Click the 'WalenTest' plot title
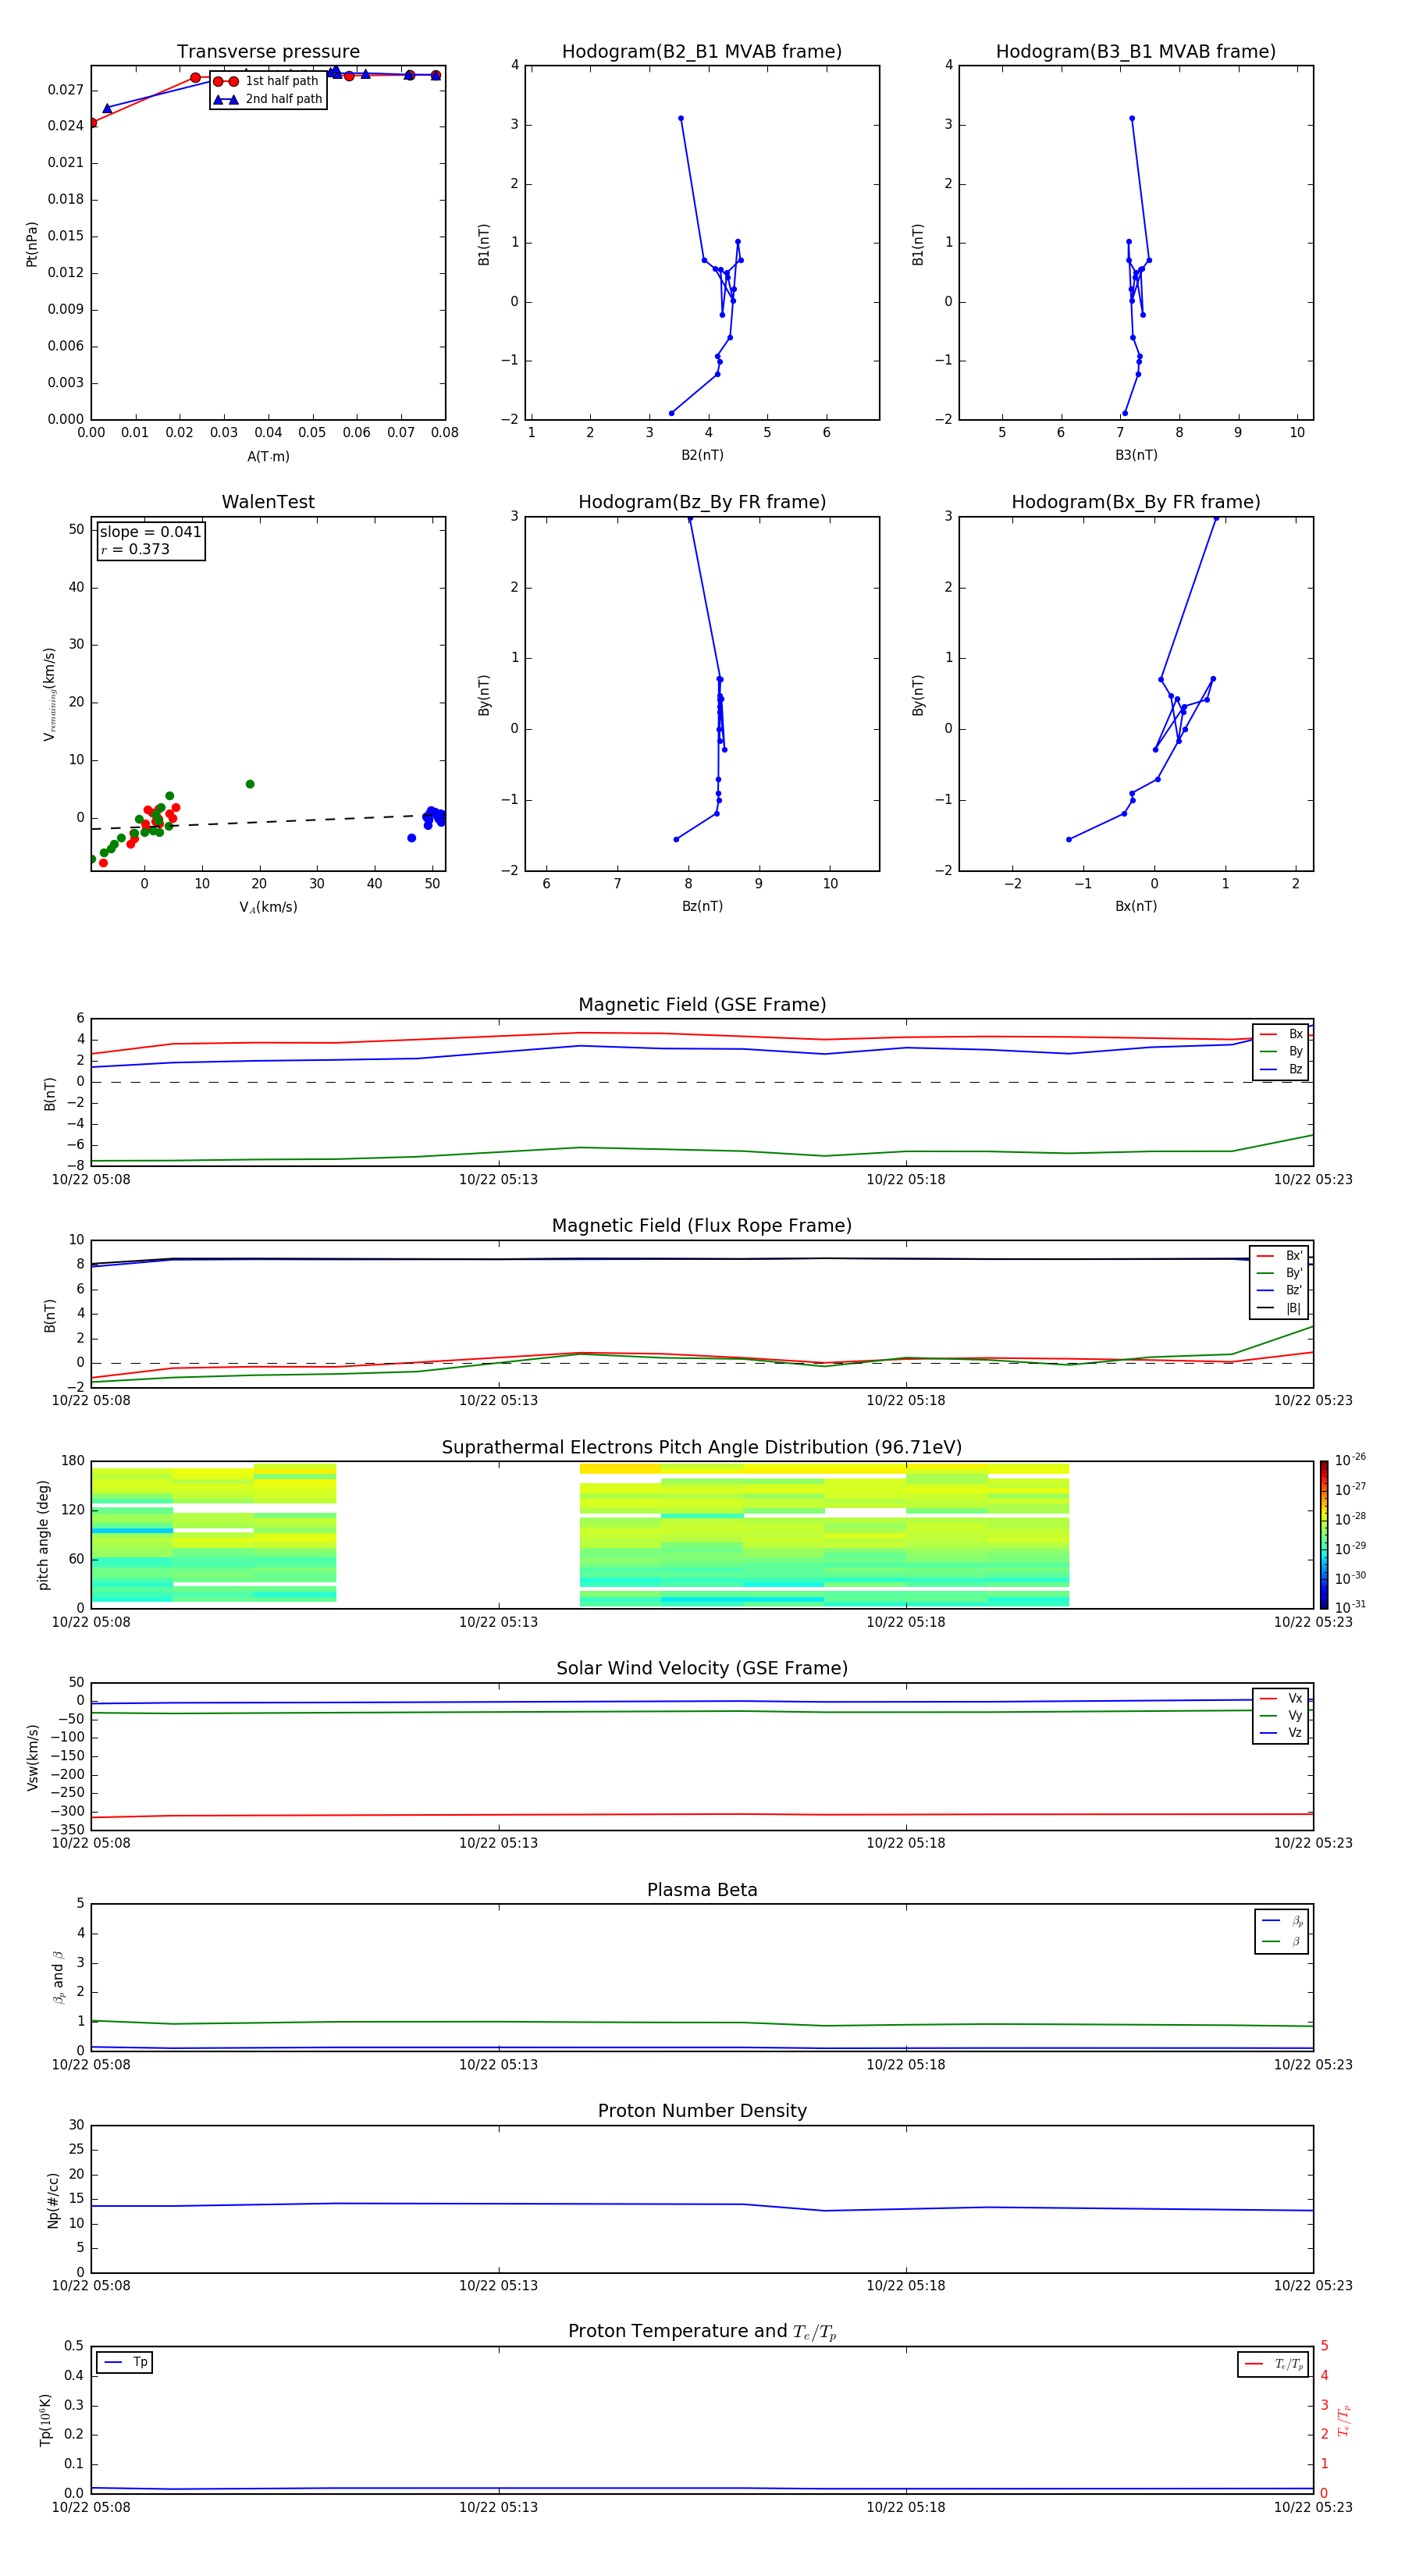 click(268, 502)
